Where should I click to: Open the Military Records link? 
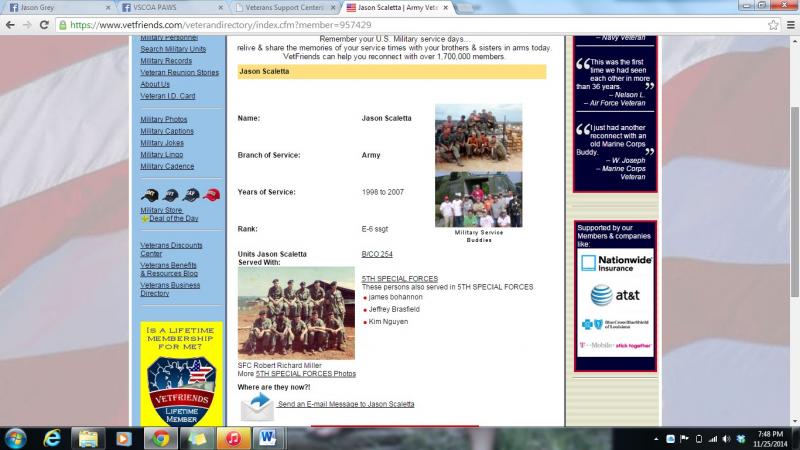(166, 61)
